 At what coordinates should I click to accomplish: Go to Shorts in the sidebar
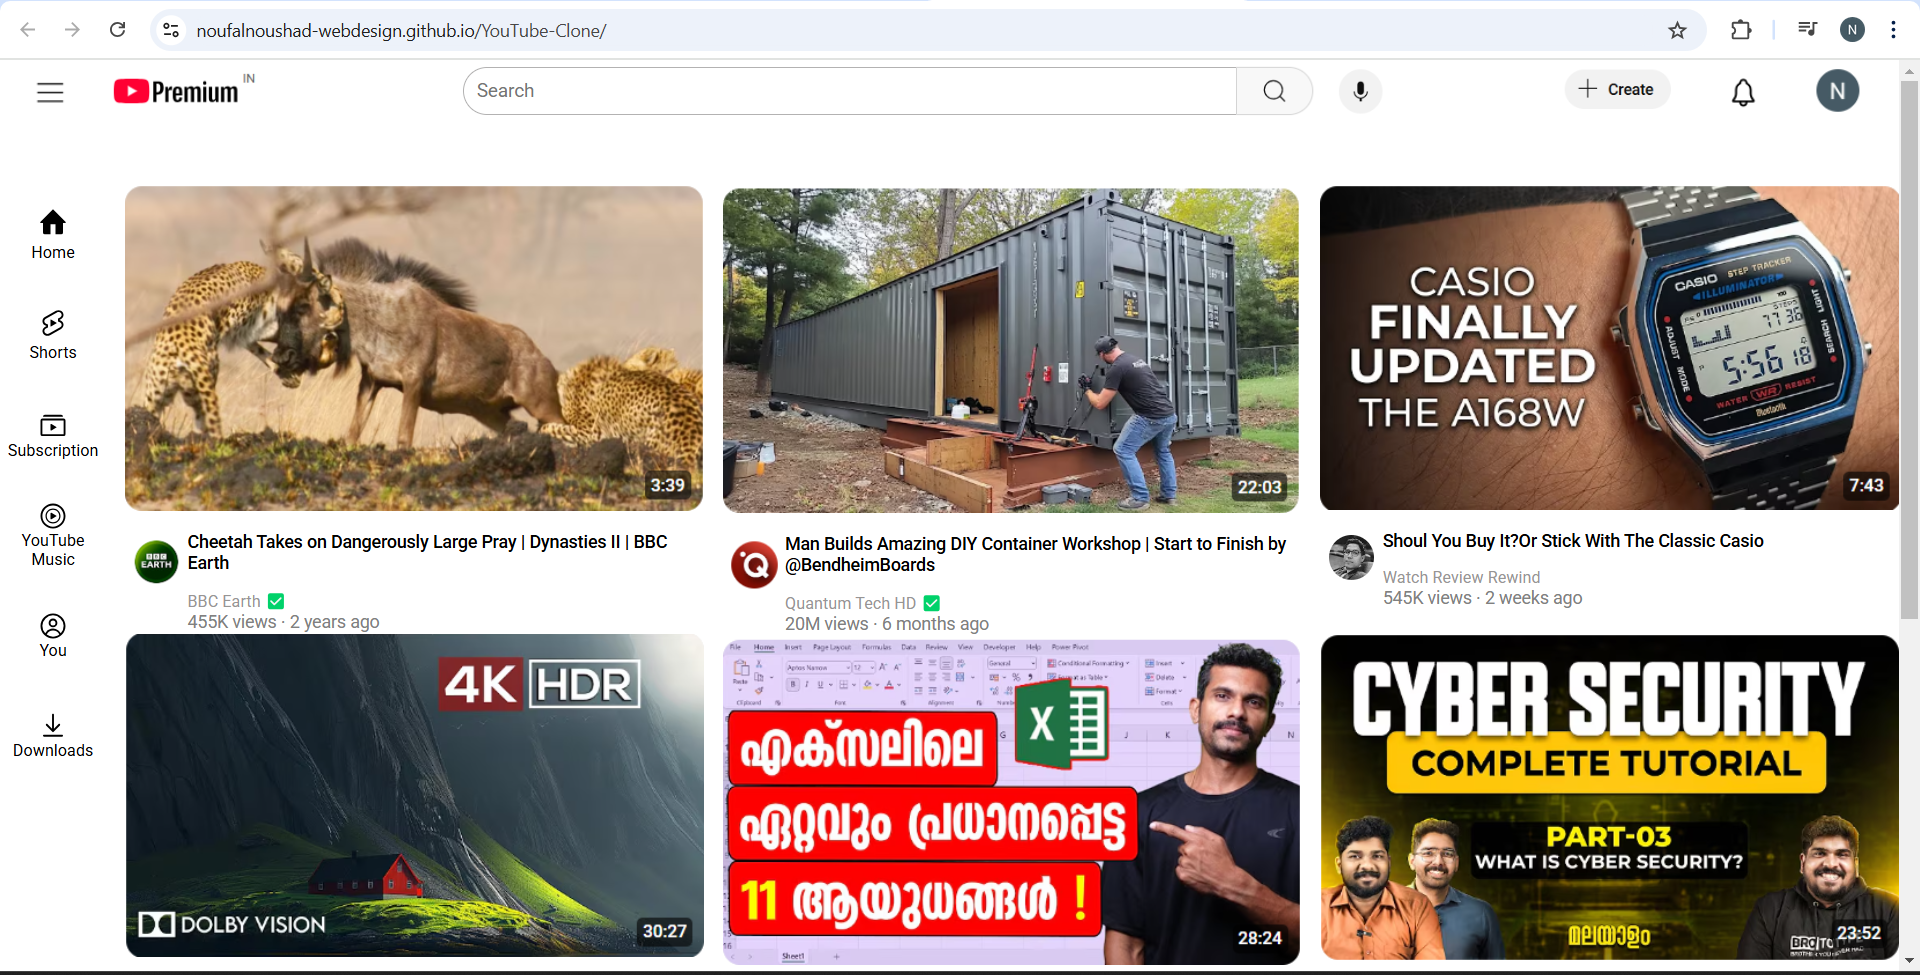(x=53, y=335)
